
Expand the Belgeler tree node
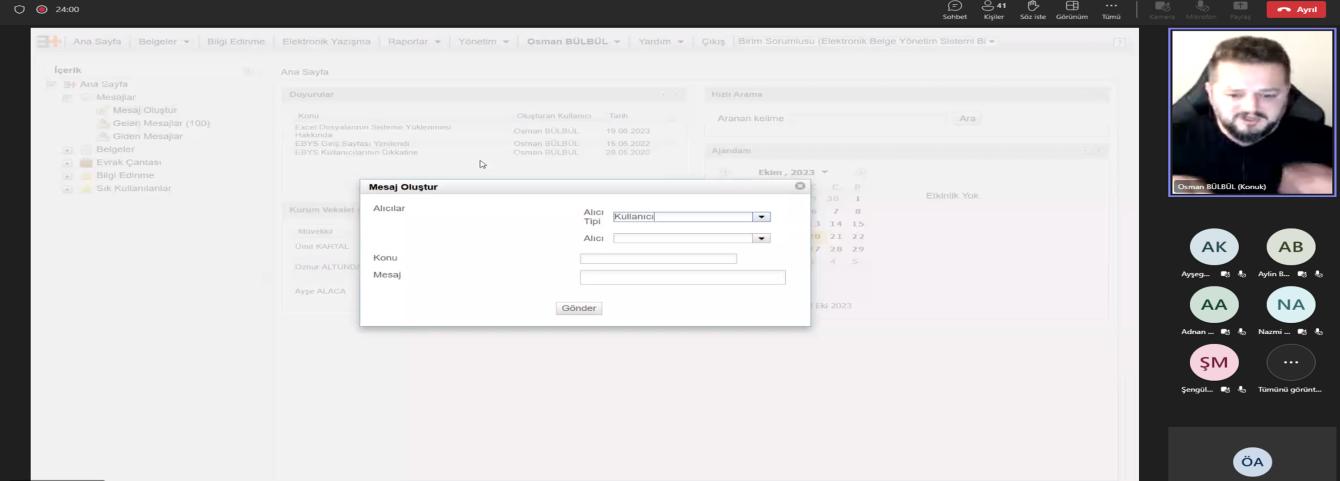(x=68, y=150)
